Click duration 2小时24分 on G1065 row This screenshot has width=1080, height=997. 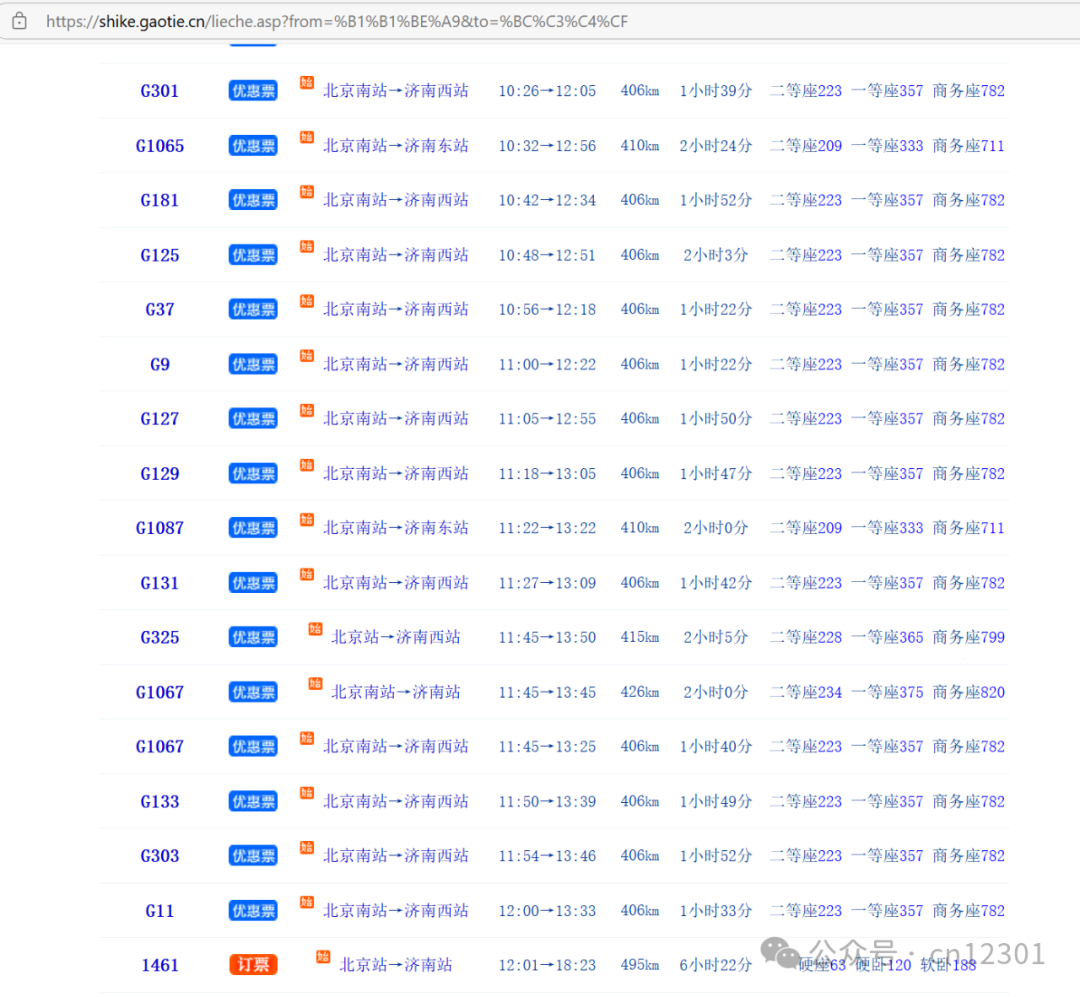coord(716,146)
